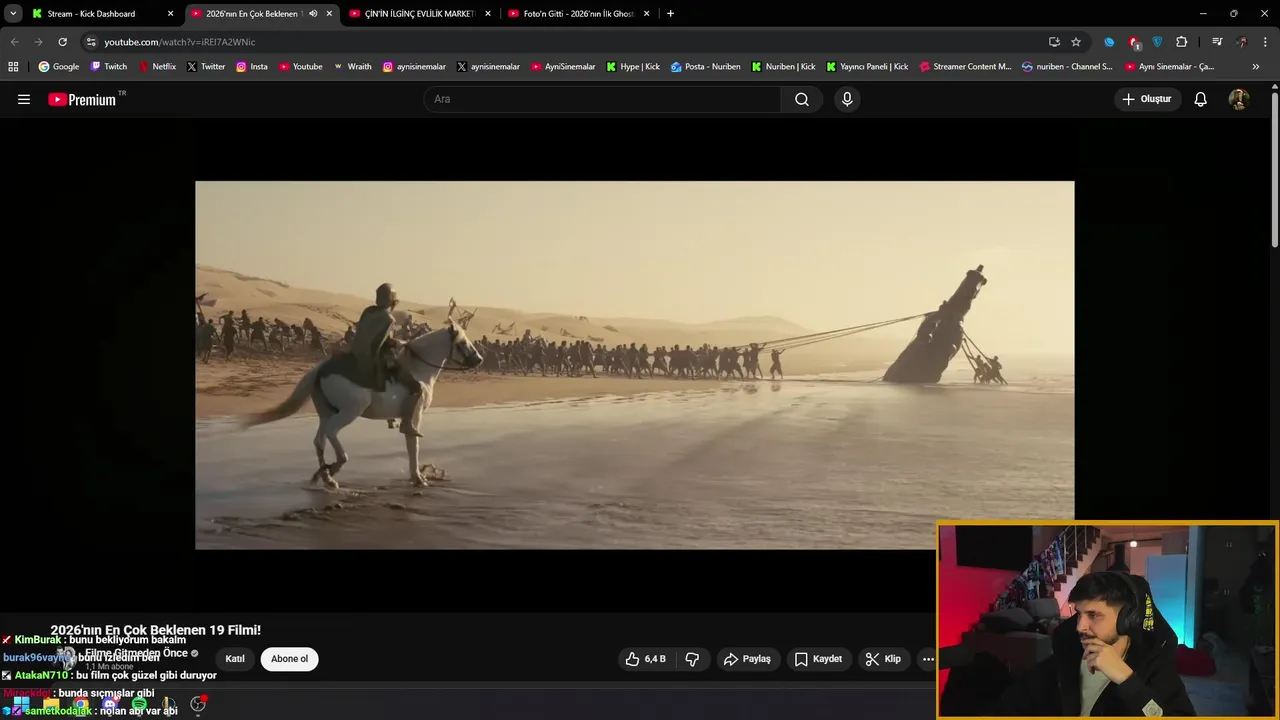The width and height of the screenshot is (1280, 720).
Task: Open tab search dropdown arrow
Action: tap(13, 14)
